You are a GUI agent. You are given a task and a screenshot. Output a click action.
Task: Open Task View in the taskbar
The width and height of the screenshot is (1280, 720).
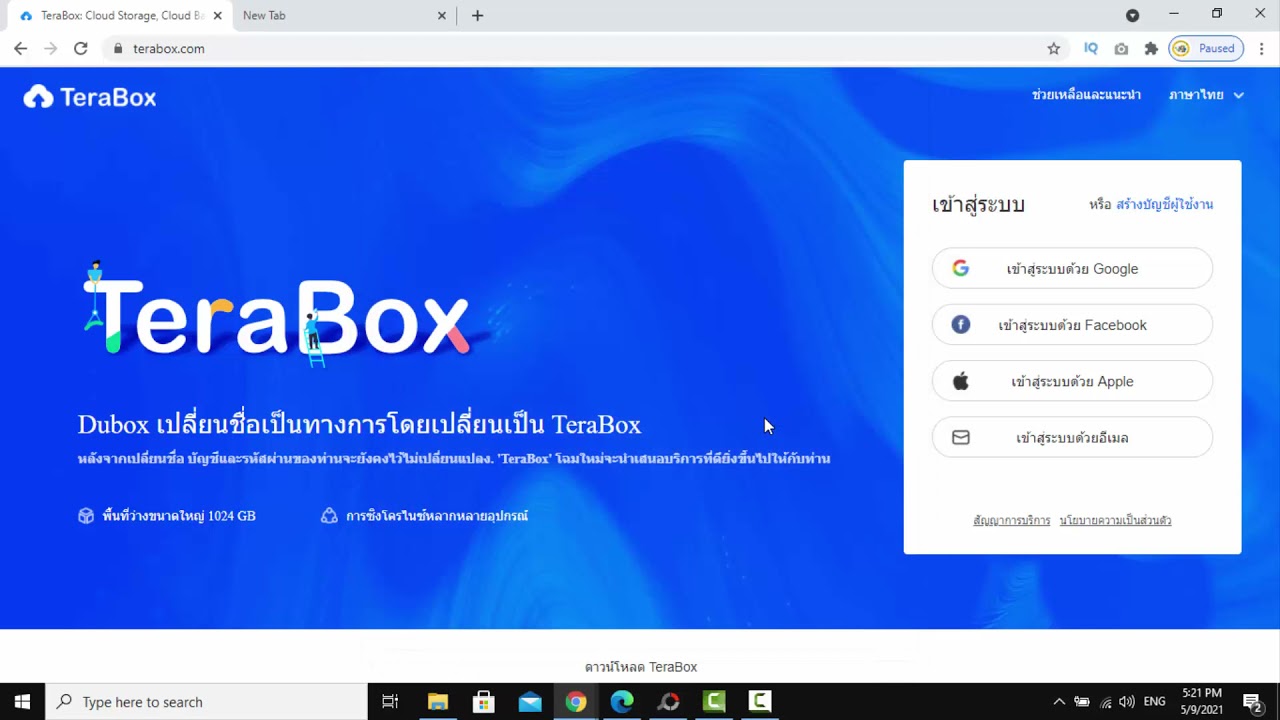[x=390, y=702]
